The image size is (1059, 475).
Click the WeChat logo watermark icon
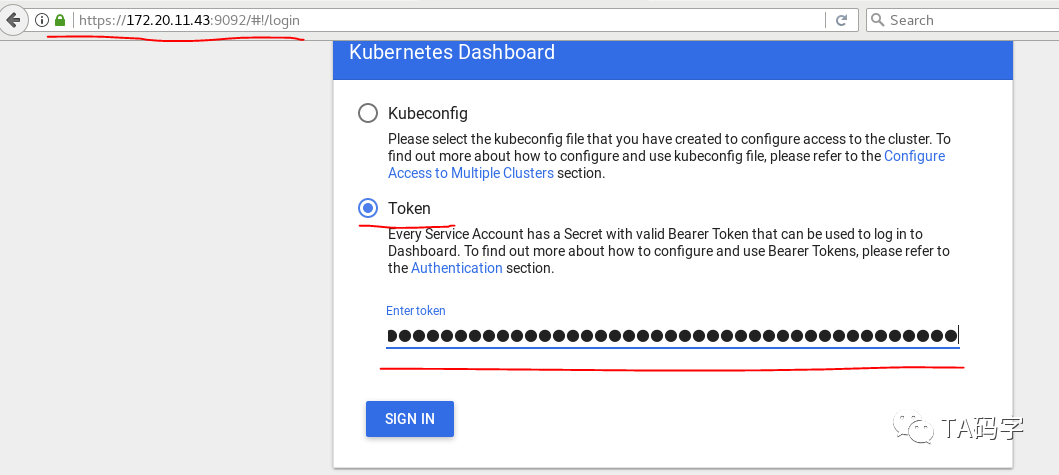(x=917, y=429)
